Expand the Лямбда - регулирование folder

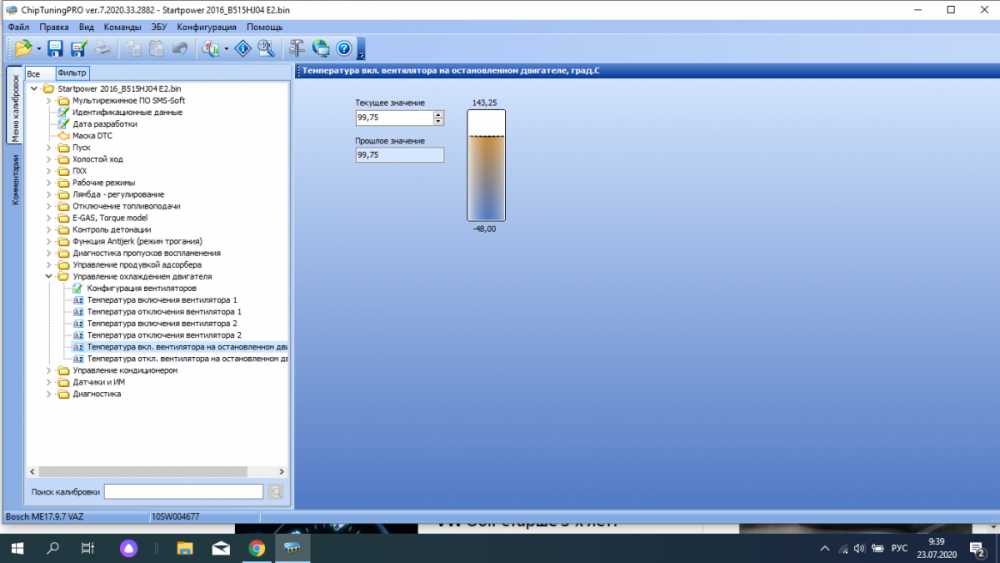point(49,194)
